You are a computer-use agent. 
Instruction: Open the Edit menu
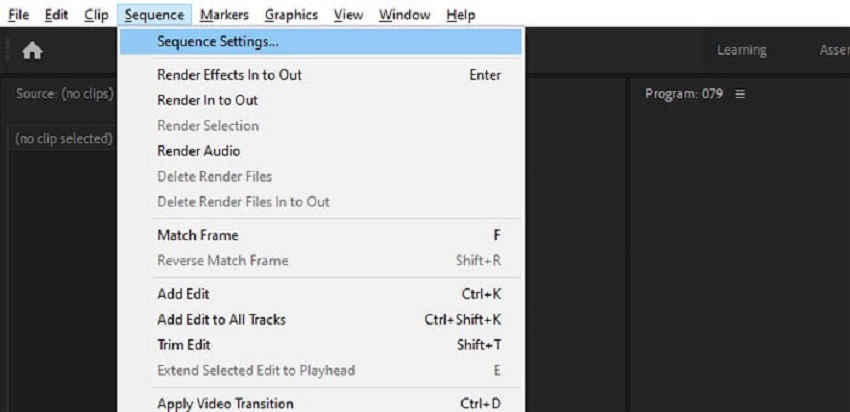[x=56, y=15]
